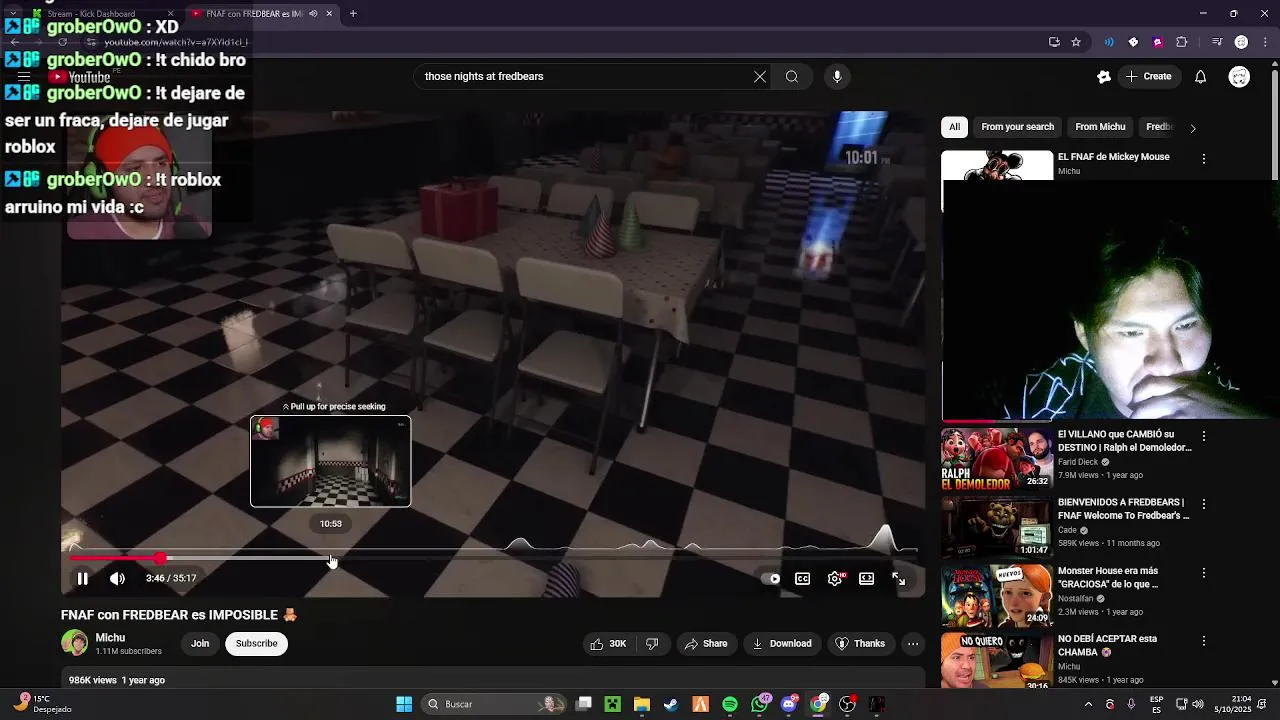Click the search magnifier button
Screen dimensions: 1280x720
[792, 76]
